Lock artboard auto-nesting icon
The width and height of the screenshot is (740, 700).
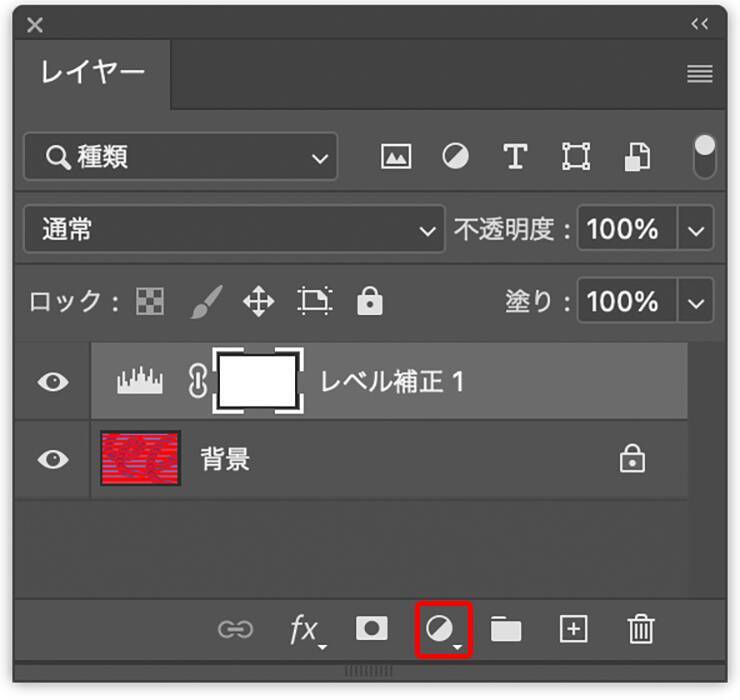pyautogui.click(x=315, y=301)
